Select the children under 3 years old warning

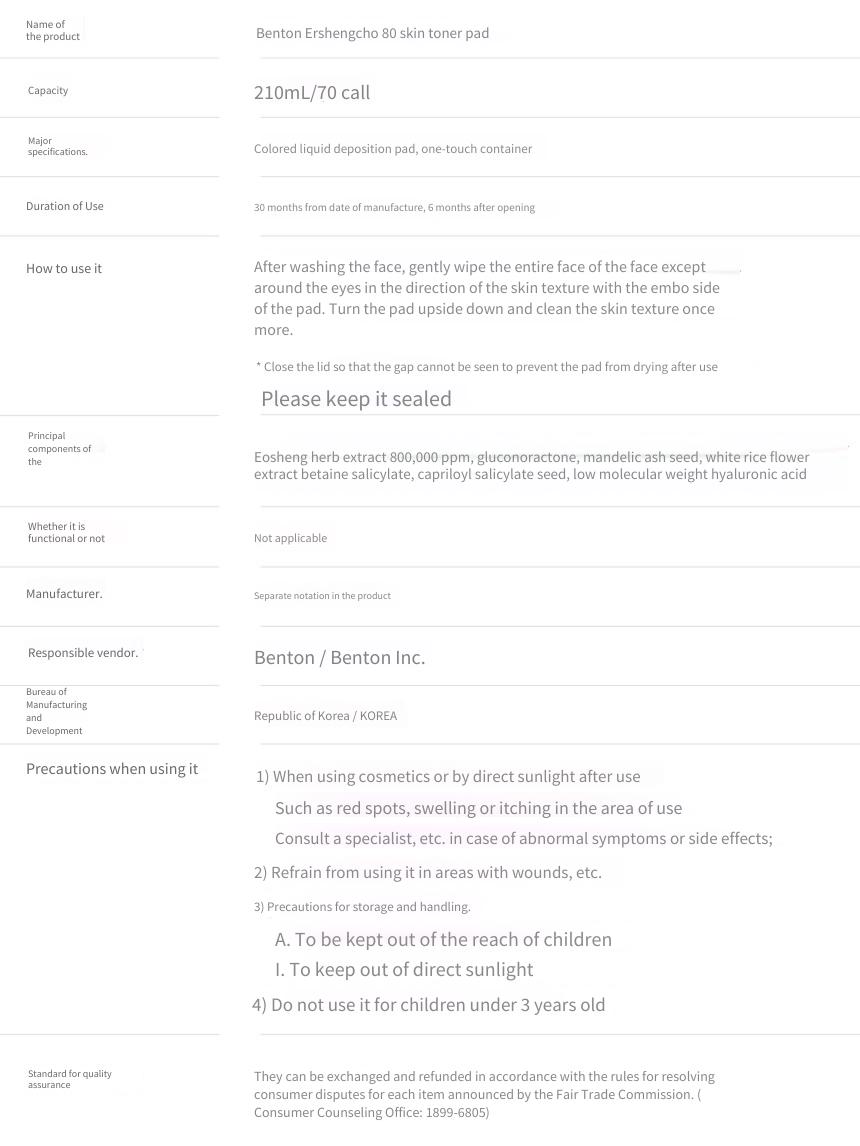click(x=429, y=1005)
